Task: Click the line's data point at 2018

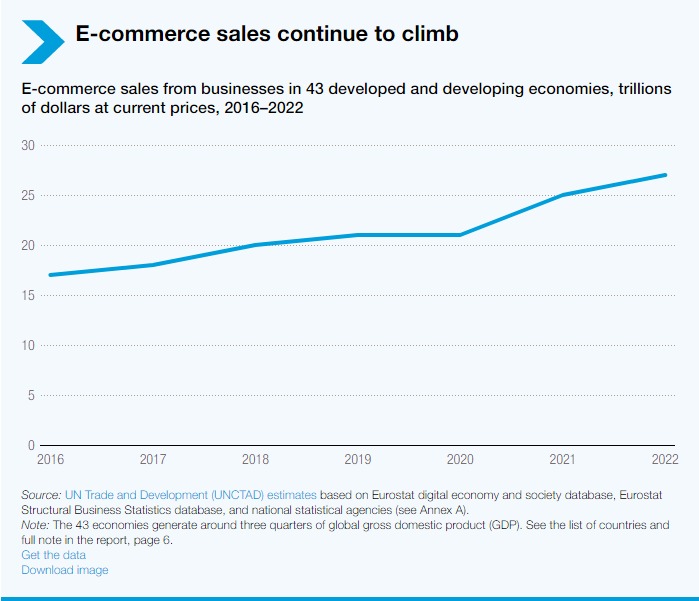Action: point(256,245)
